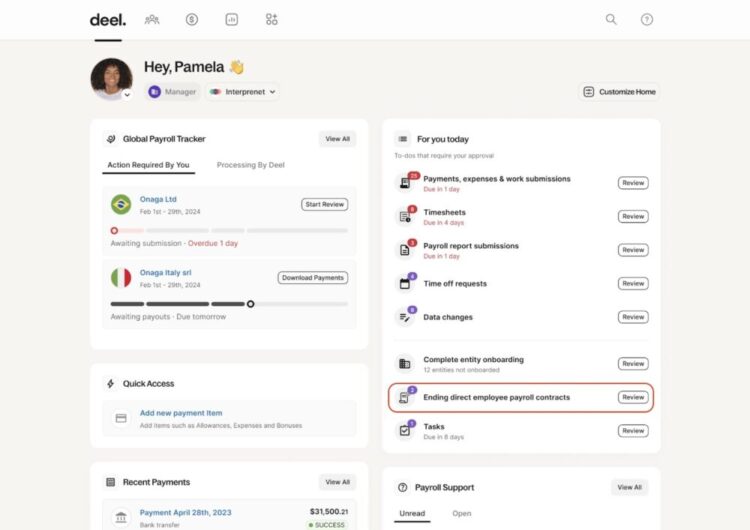The height and width of the screenshot is (530, 750).
Task: Click the Quick Access lightning icon
Action: [x=110, y=384]
